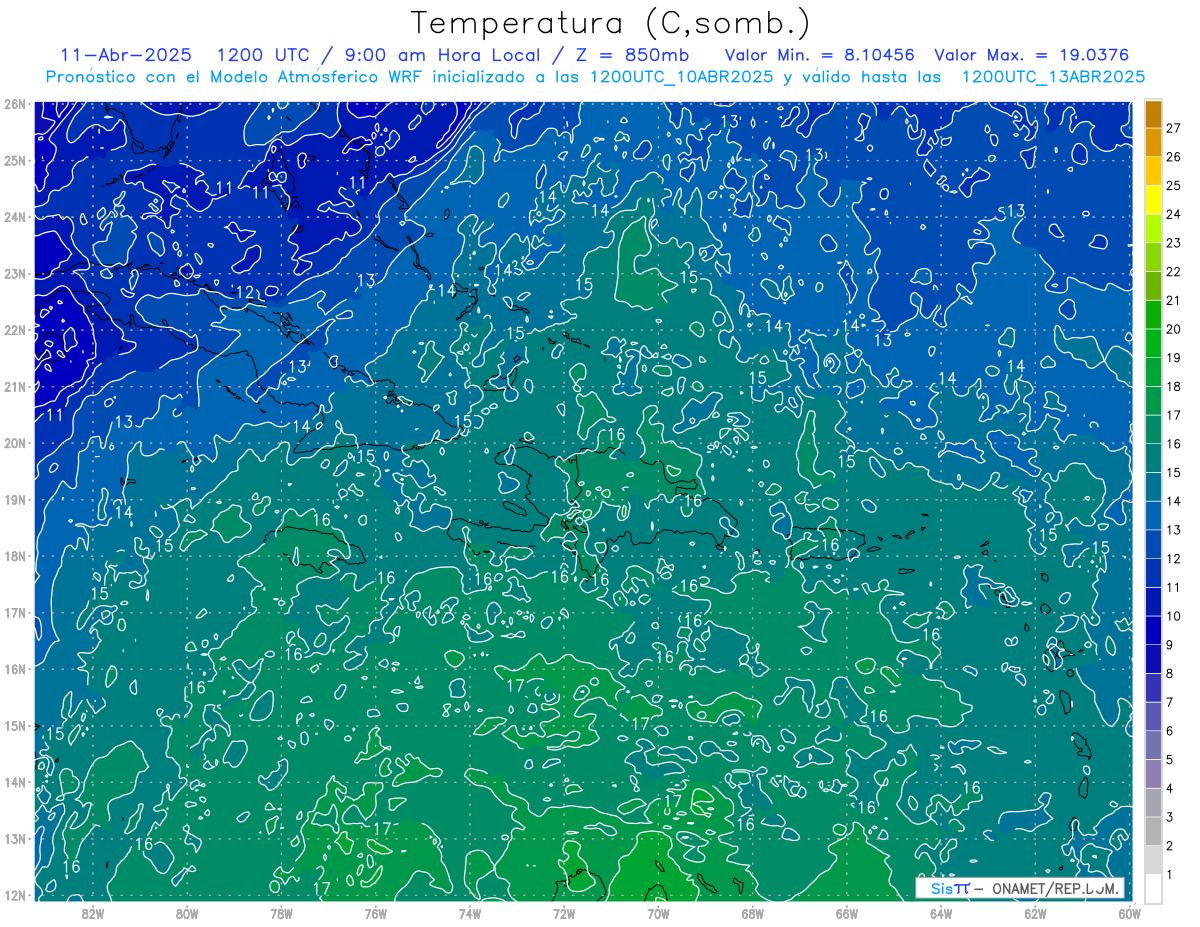1200x927 pixels.
Task: Click the '80W' longitude axis label
Action: [187, 912]
